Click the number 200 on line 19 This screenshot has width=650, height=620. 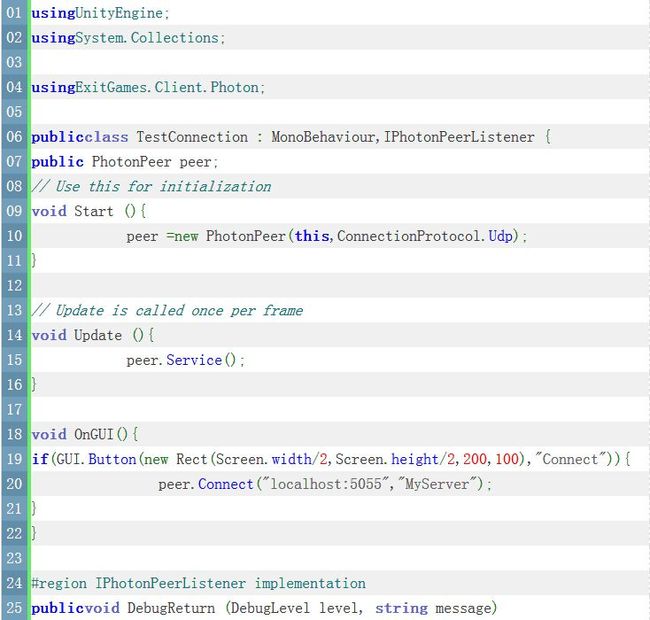475,459
